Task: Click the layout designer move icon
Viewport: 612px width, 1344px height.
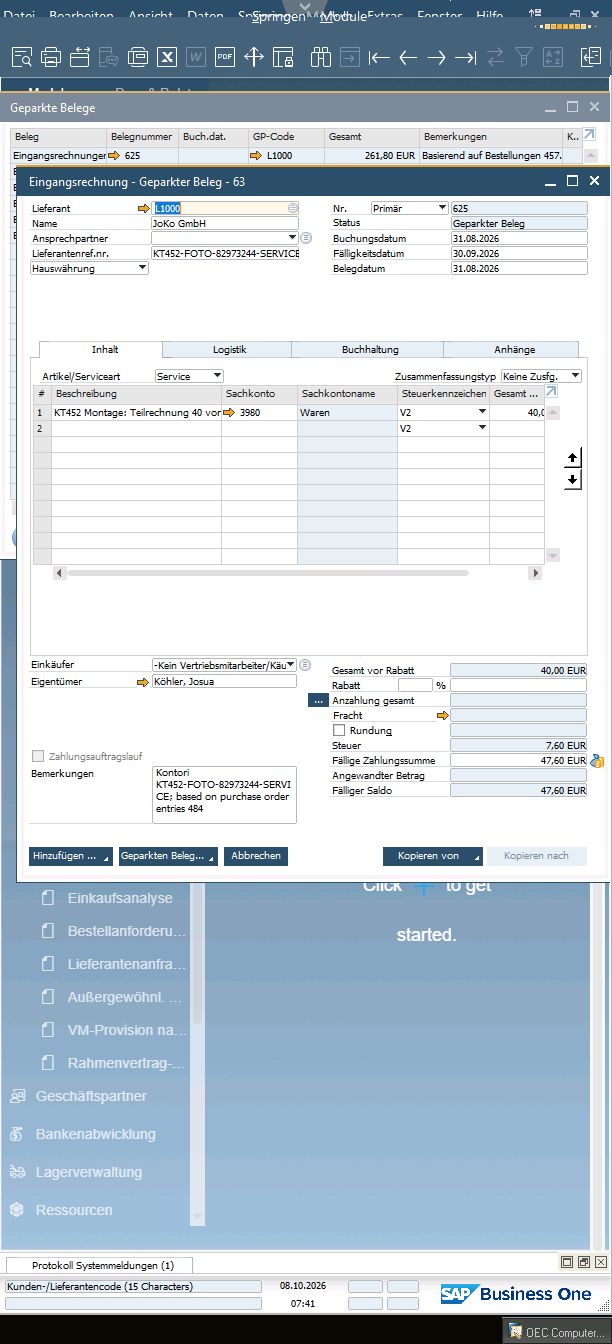Action: point(254,57)
